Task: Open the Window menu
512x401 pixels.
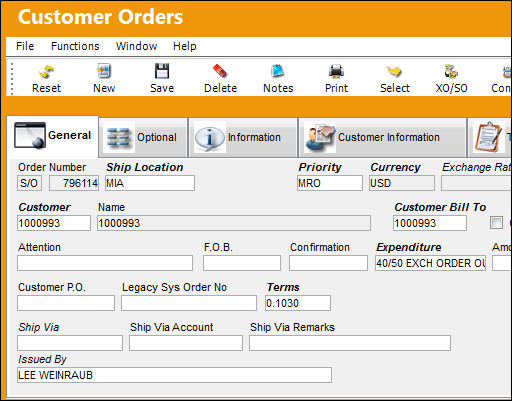Action: [x=137, y=46]
